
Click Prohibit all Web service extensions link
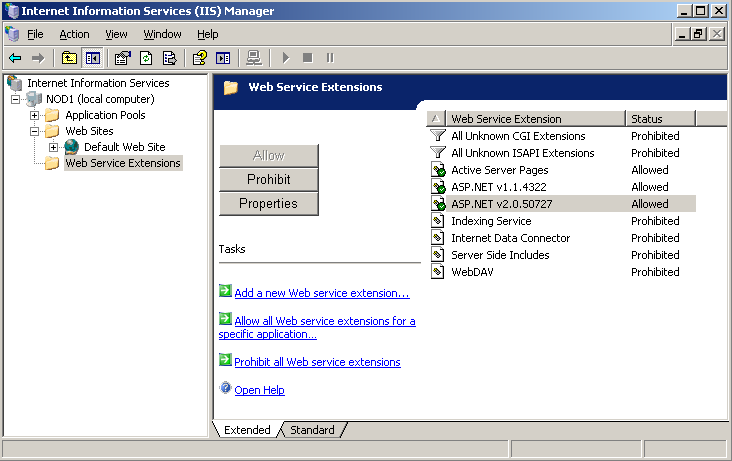317,362
